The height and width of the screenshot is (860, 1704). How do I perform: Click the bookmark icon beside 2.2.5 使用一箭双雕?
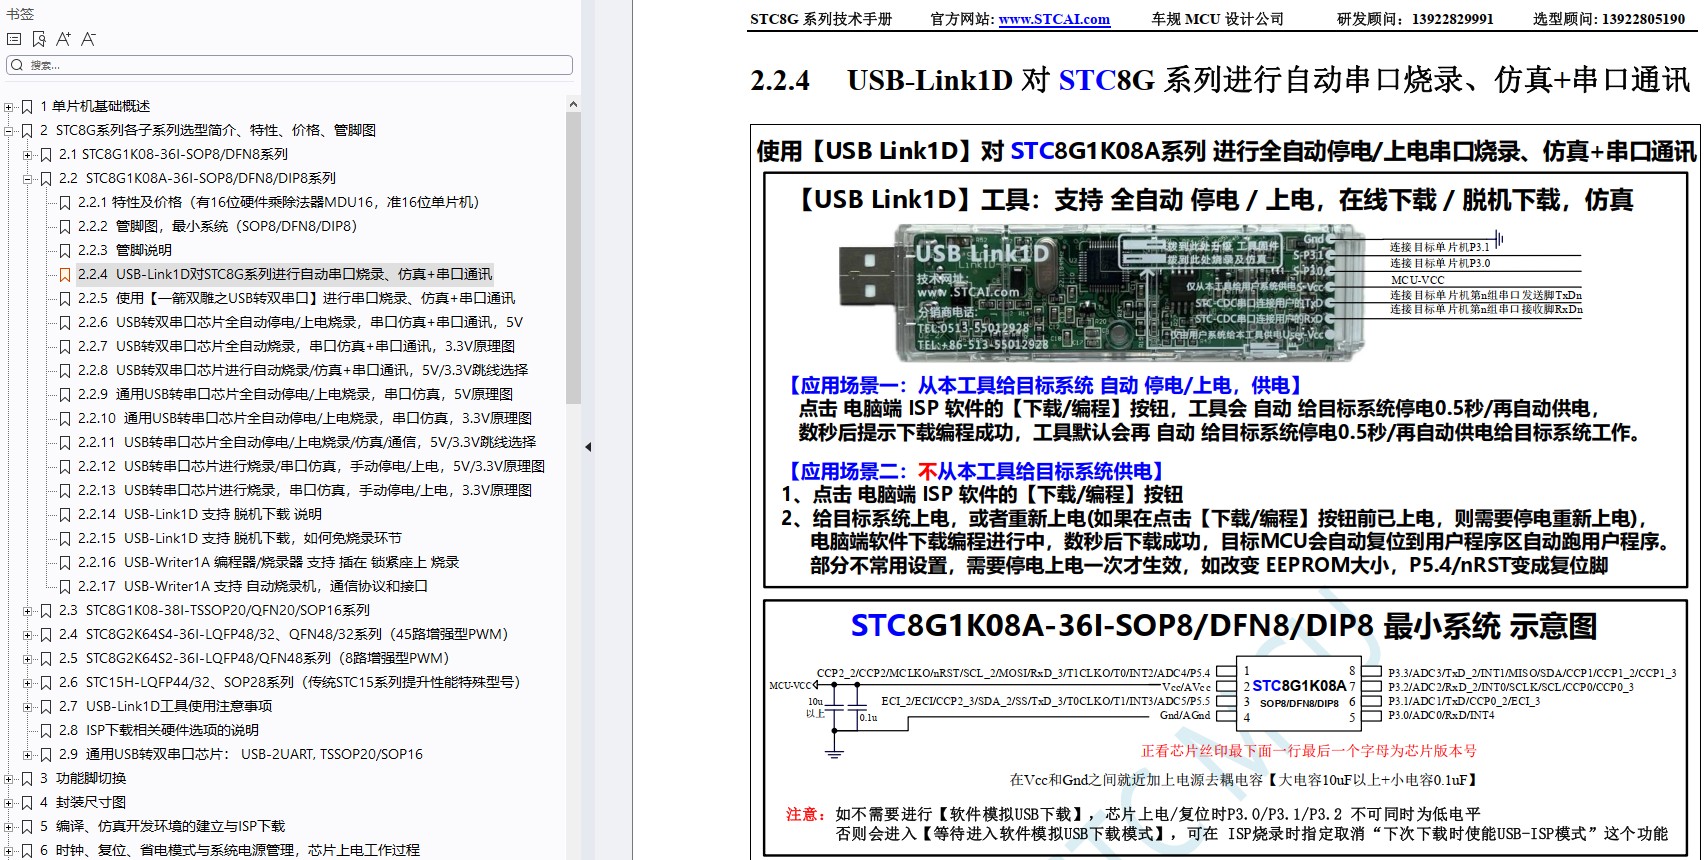coord(65,298)
